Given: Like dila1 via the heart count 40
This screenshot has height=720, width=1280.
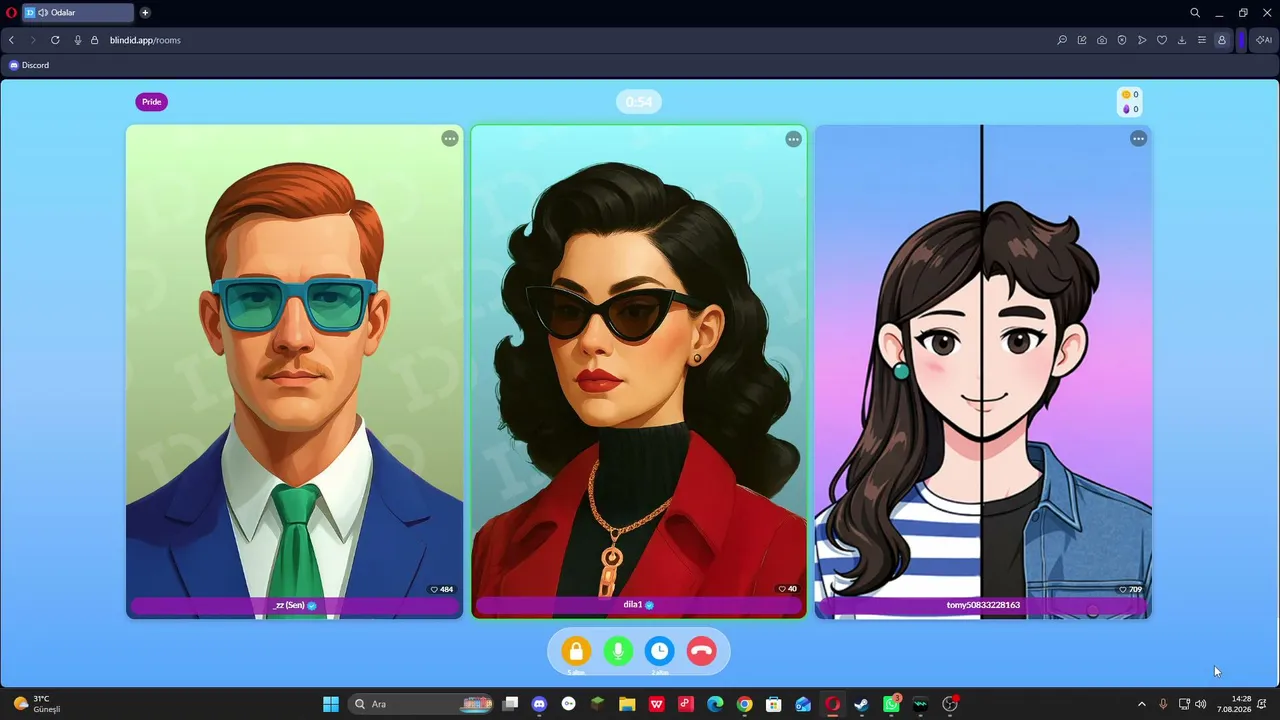Looking at the screenshot, I should tap(788, 589).
